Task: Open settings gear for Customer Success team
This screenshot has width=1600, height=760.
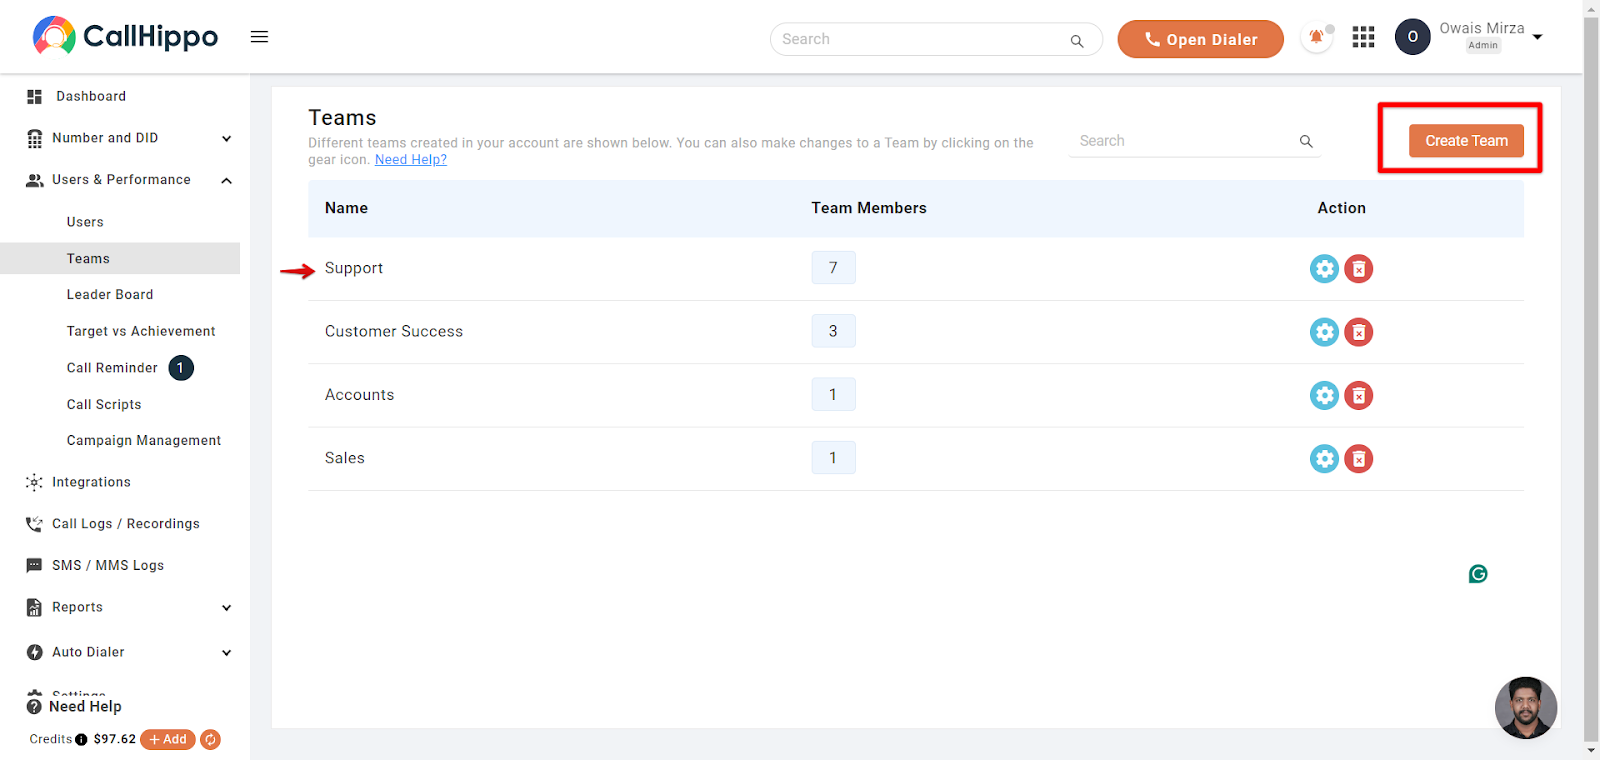Action: tap(1324, 332)
